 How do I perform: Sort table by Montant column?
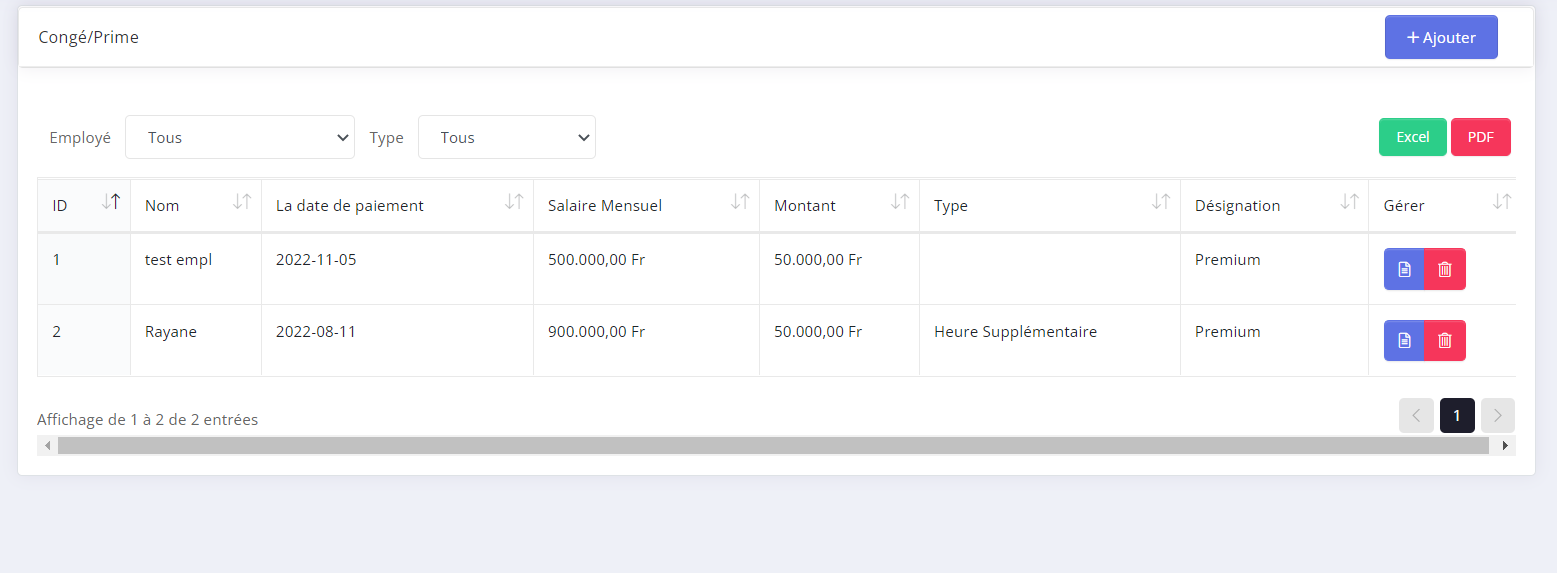(x=900, y=202)
